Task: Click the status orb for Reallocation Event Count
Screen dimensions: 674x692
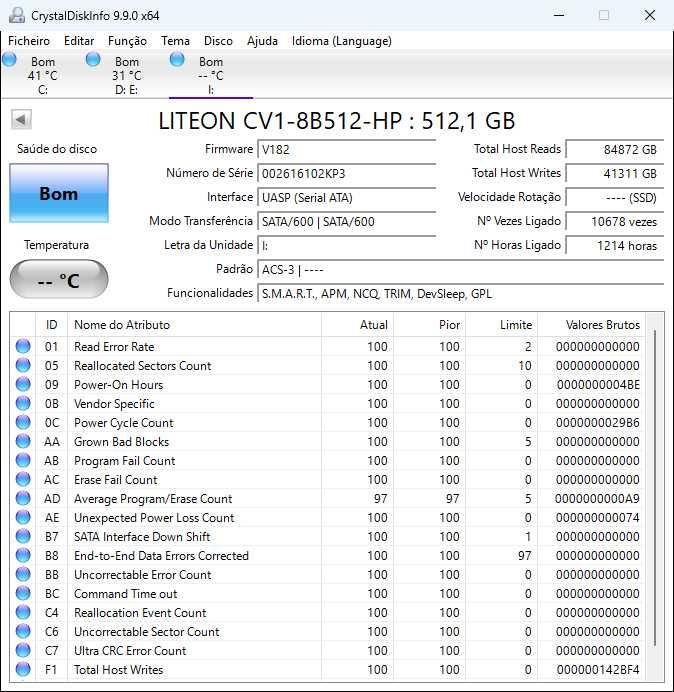Action: click(x=23, y=613)
